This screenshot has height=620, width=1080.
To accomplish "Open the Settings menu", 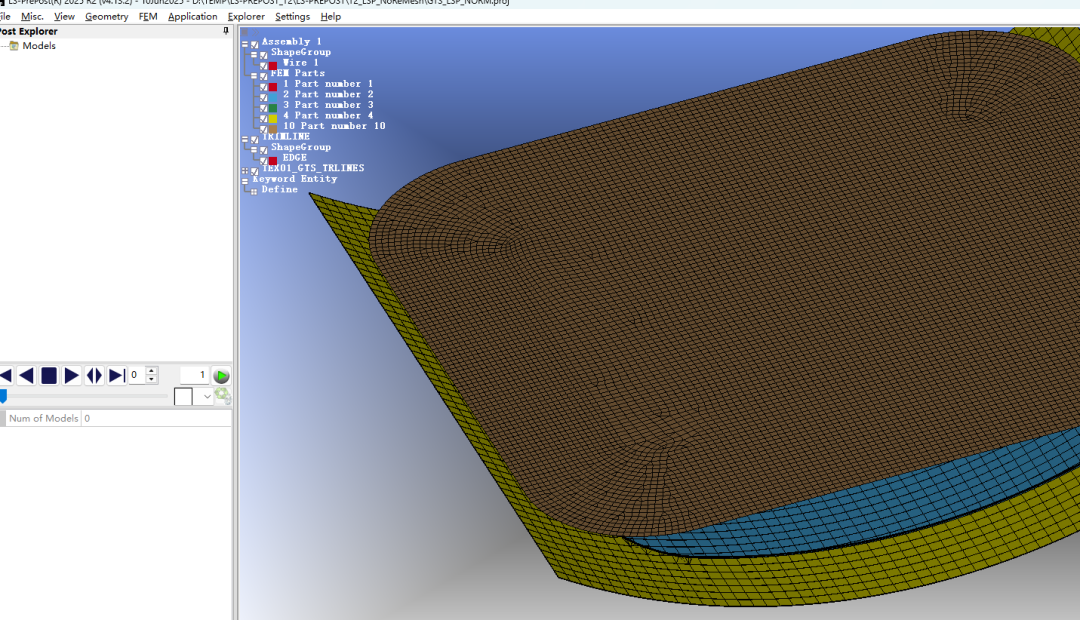I will [x=292, y=17].
